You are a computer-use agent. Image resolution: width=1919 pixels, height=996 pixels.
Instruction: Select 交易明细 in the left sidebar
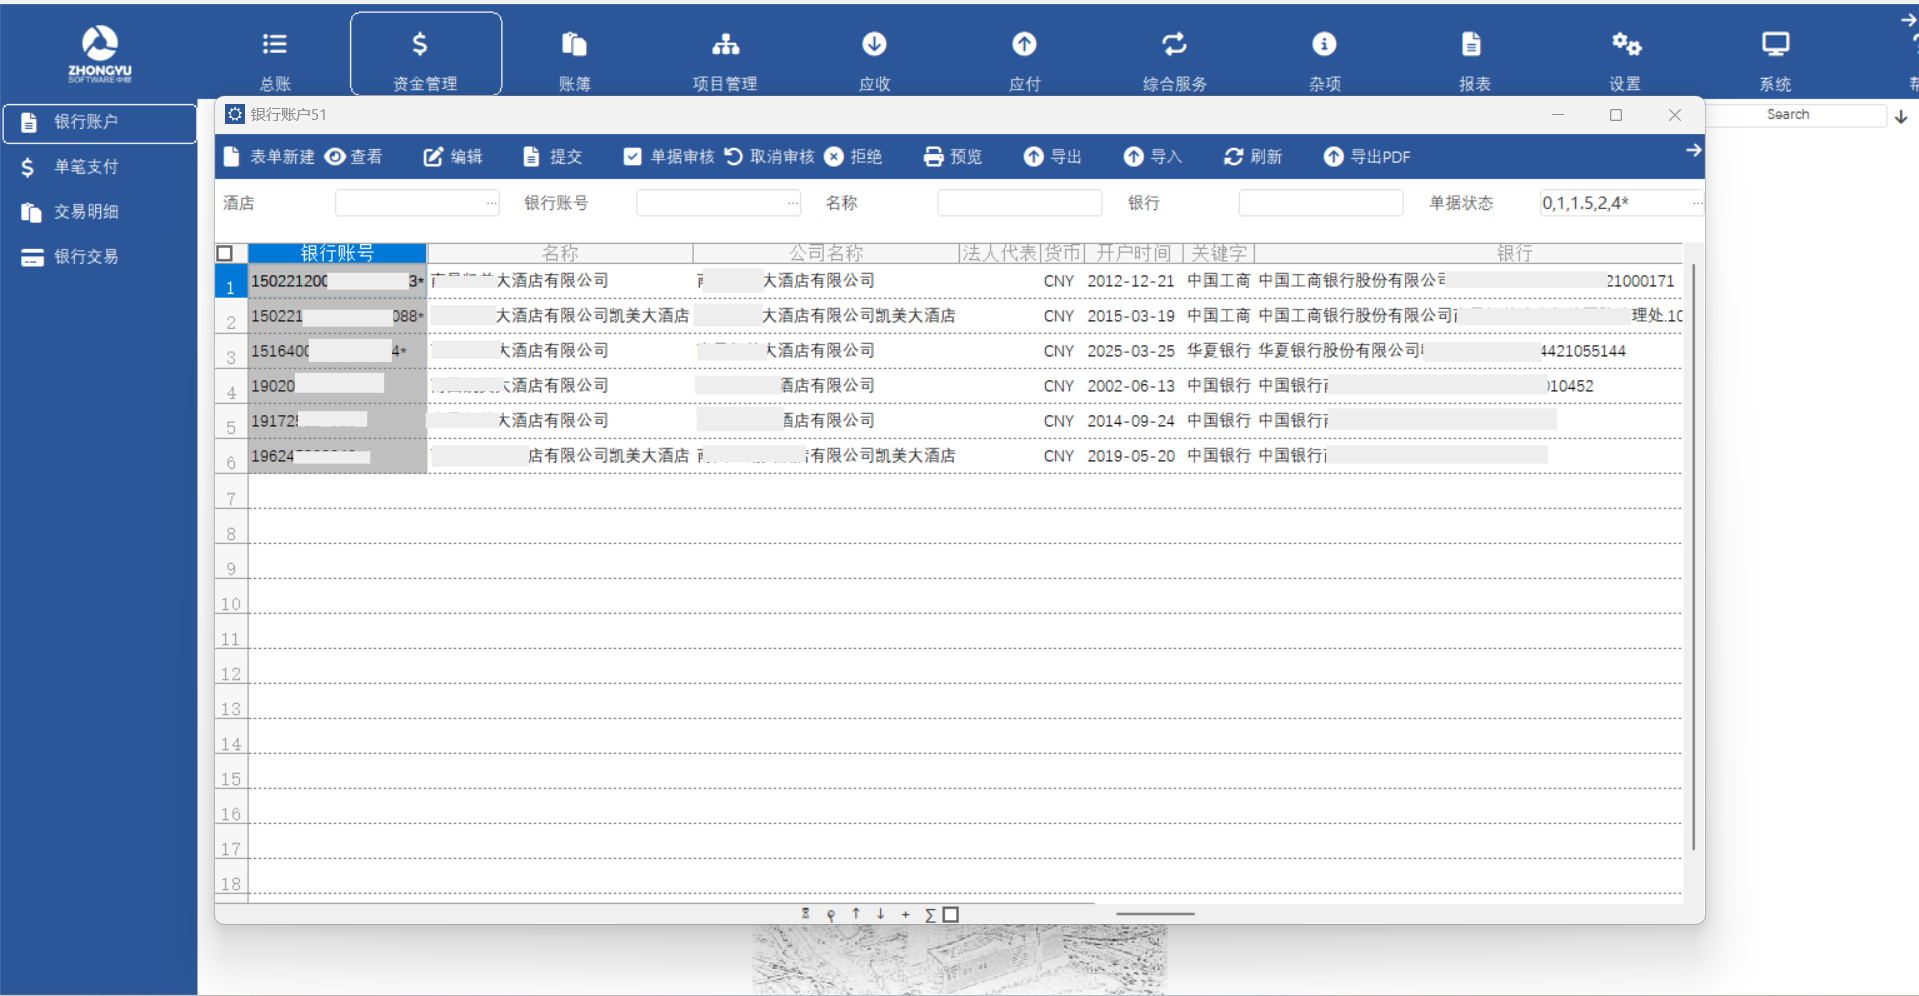pyautogui.click(x=86, y=212)
